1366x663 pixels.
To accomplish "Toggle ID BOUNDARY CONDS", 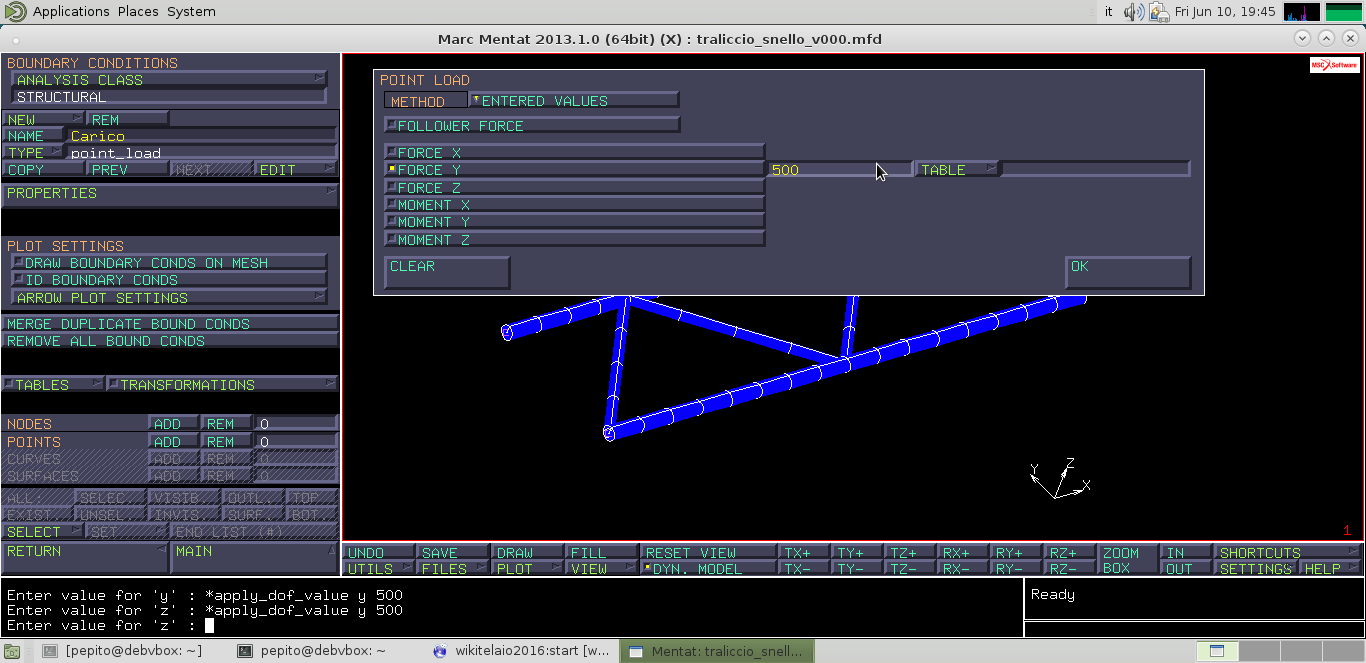I will [169, 280].
